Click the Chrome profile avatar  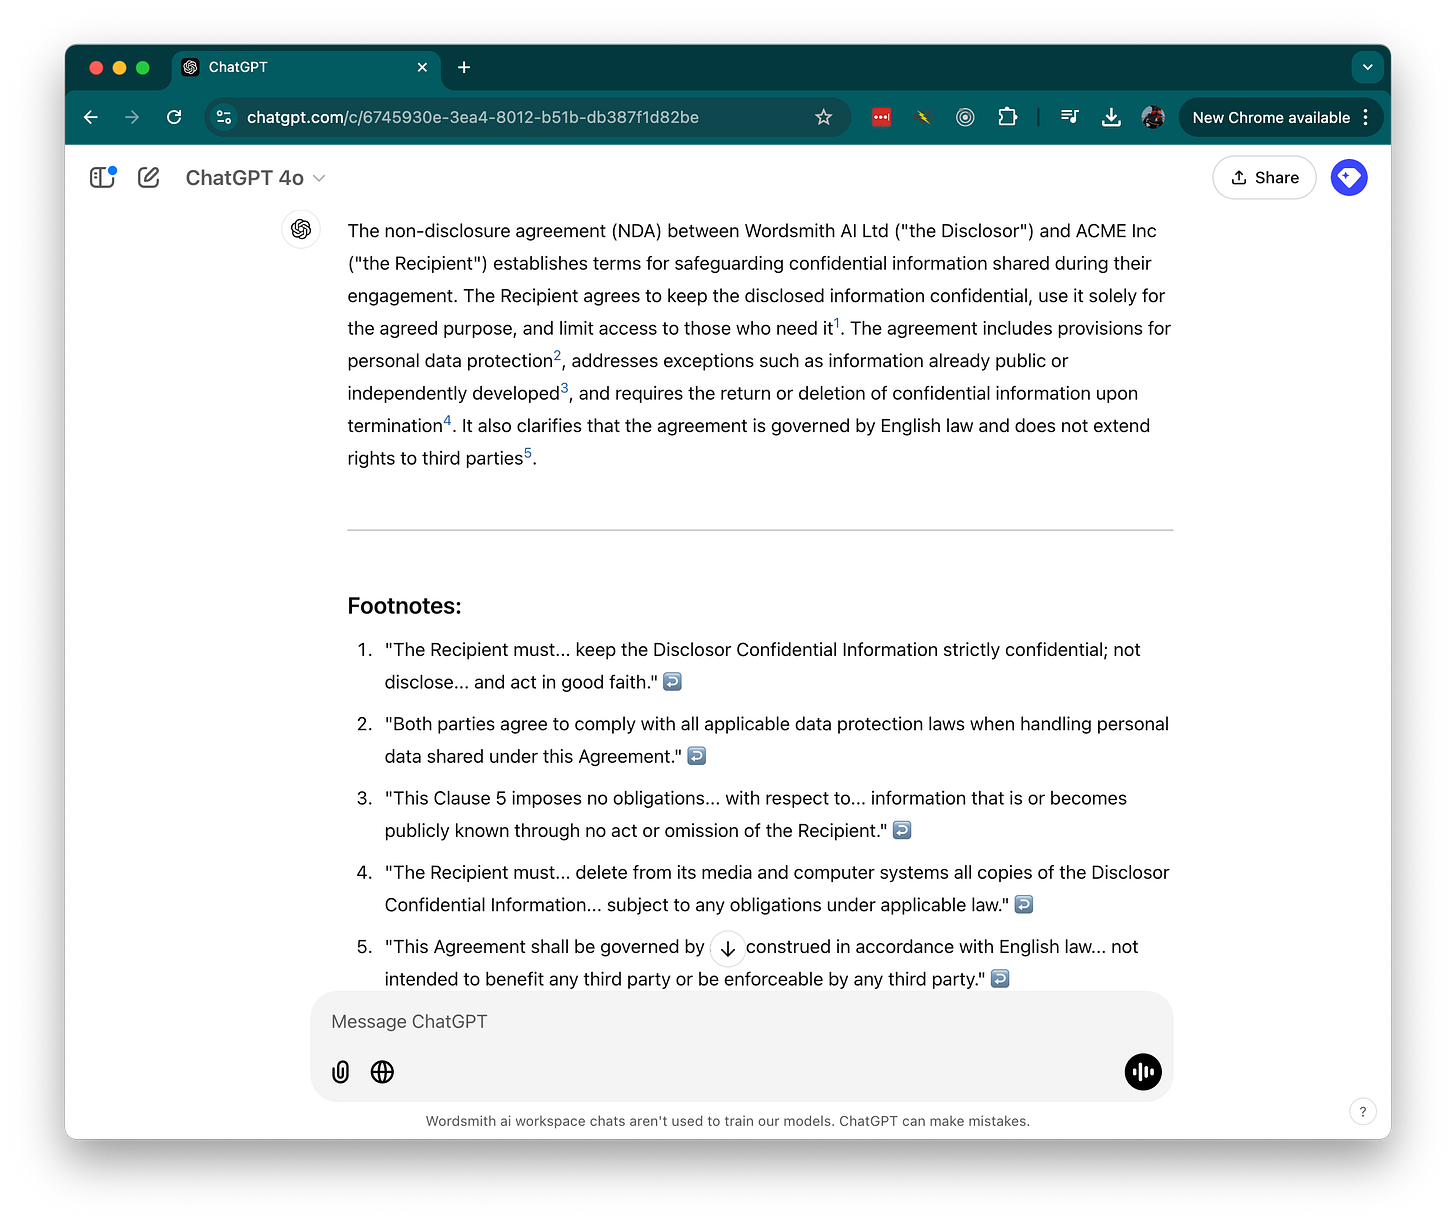1152,117
